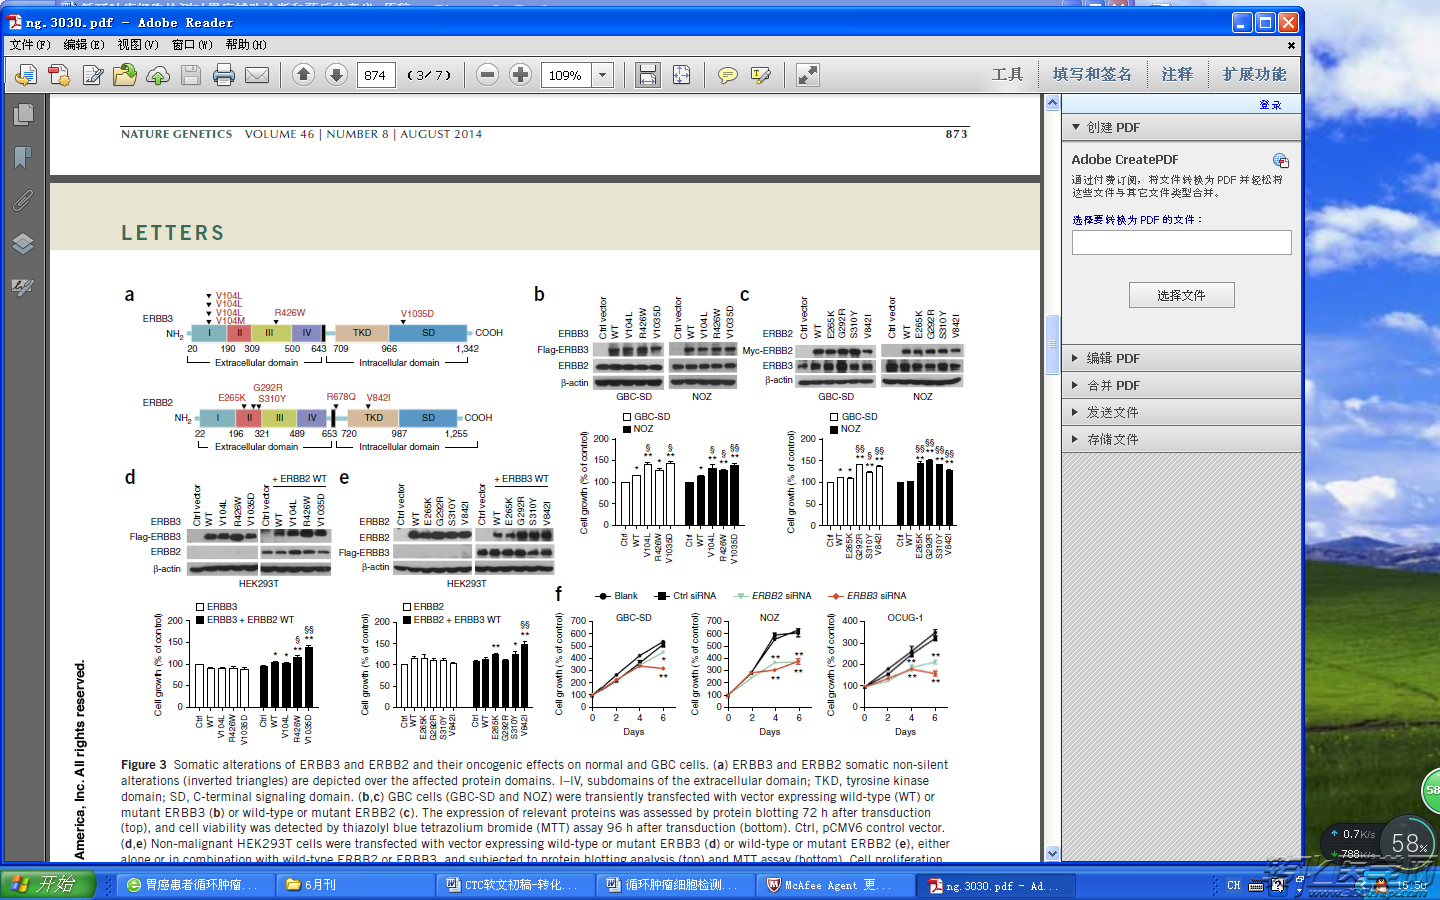1440x900 pixels.
Task: Open the 帮助(H) menu
Action: coord(246,45)
